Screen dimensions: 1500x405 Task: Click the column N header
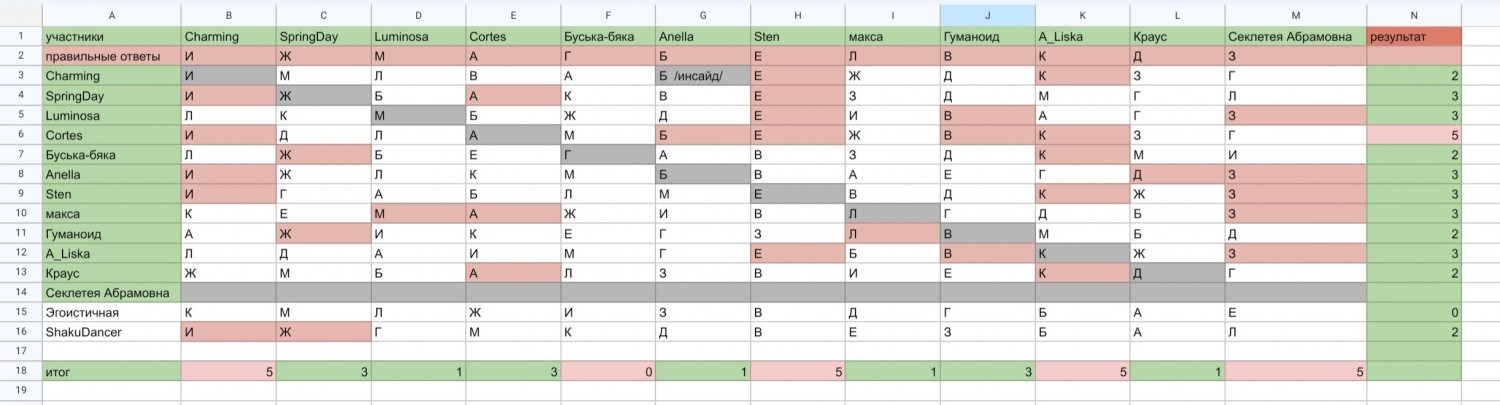pyautogui.click(x=1414, y=15)
